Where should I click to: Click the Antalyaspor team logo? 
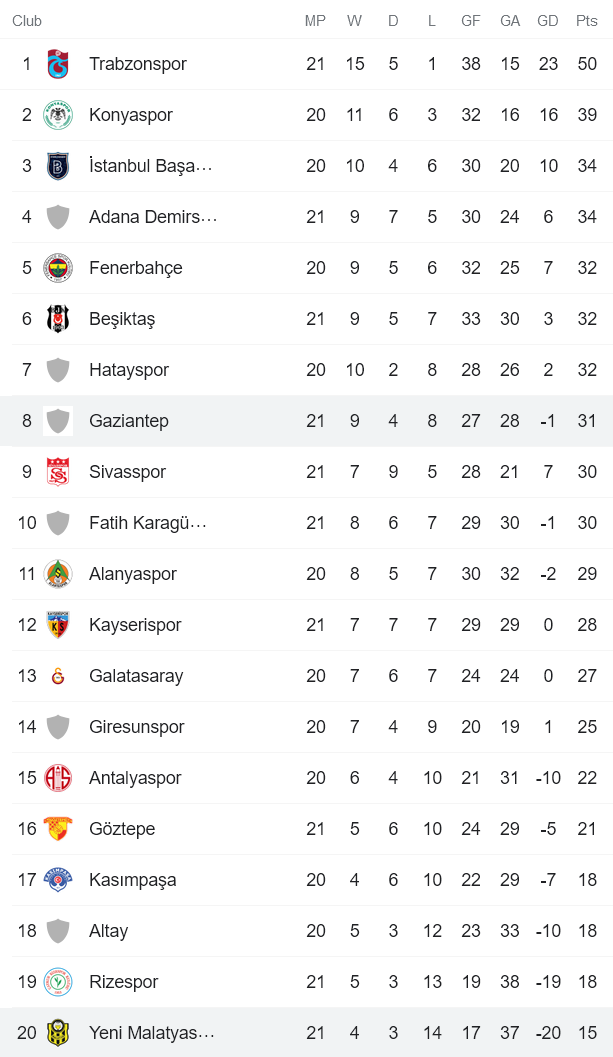59,777
